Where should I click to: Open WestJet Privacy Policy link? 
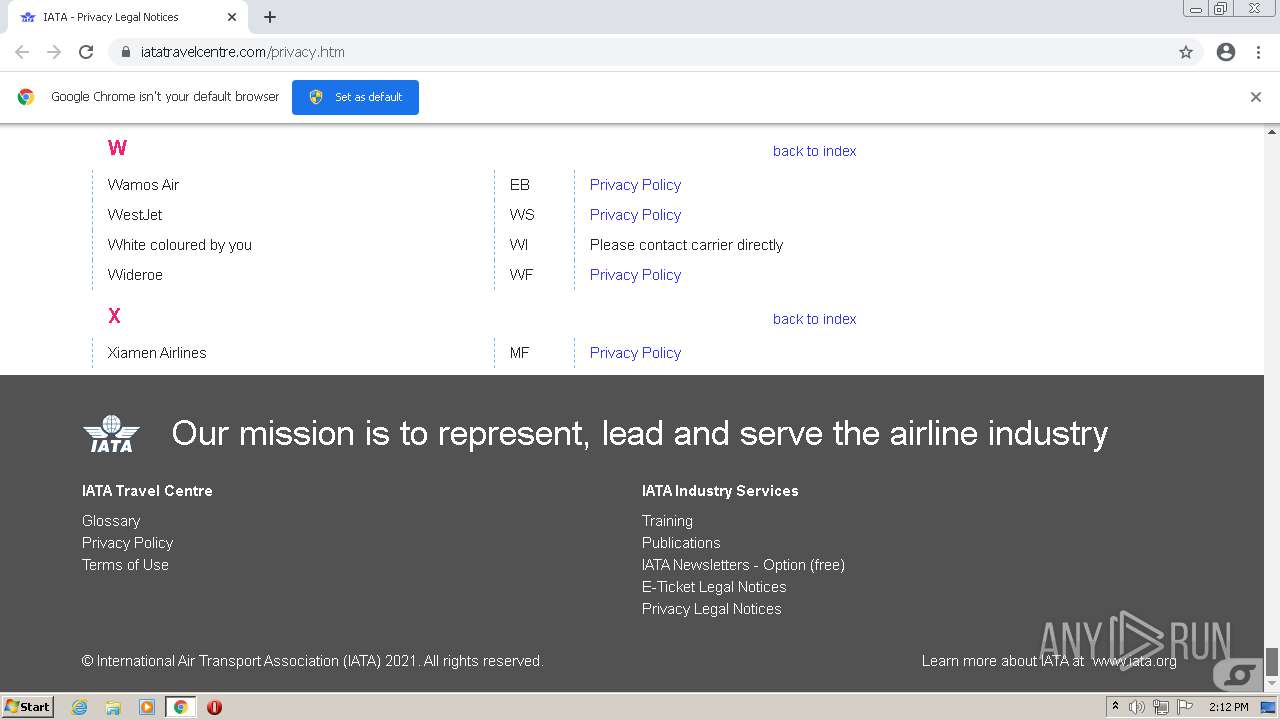[635, 215]
